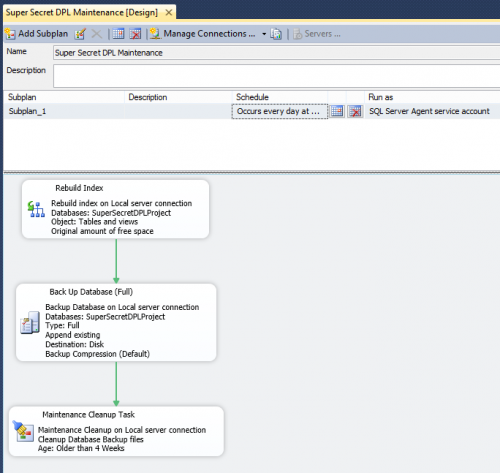The image size is (500, 473).
Task: Click the 'Append existing' line
Action: 72,335
